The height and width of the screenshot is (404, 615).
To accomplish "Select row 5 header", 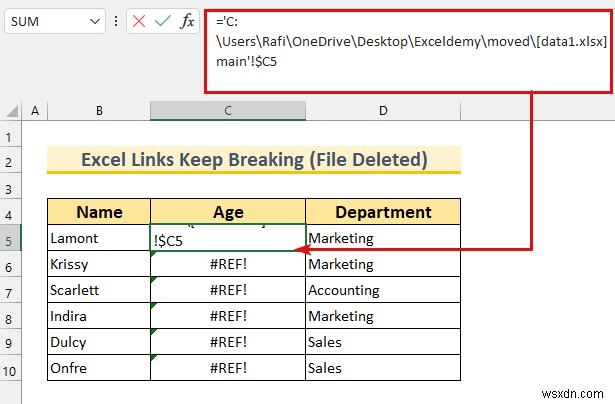I will coord(10,238).
